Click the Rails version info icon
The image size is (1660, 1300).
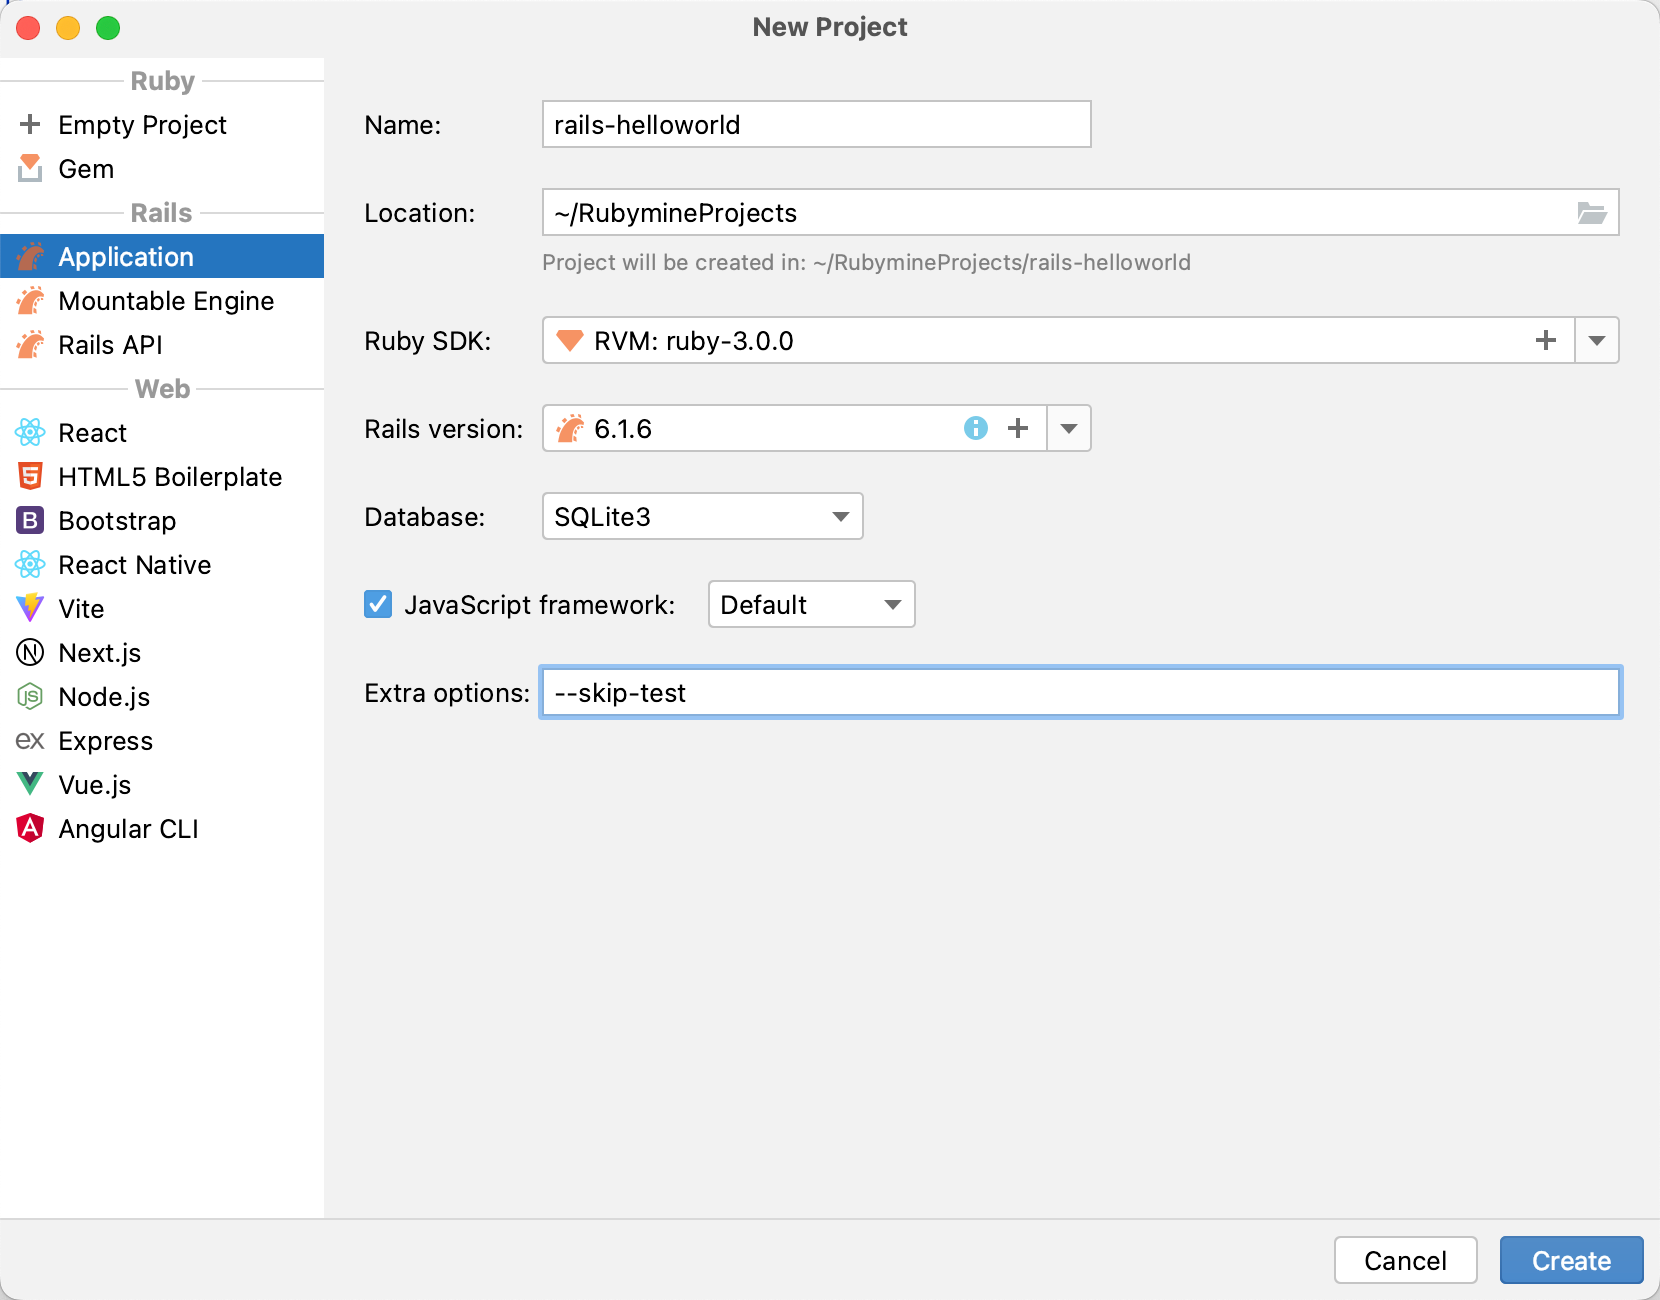(975, 428)
